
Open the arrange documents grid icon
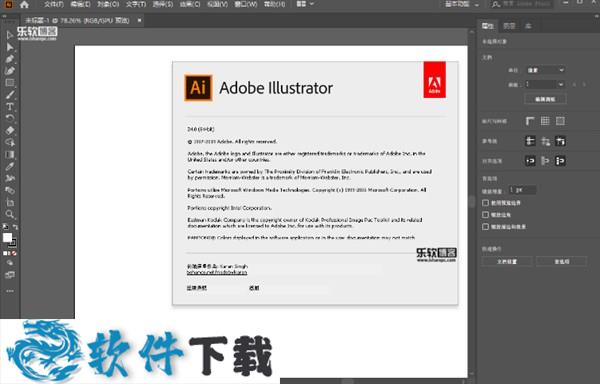(x=301, y=4)
